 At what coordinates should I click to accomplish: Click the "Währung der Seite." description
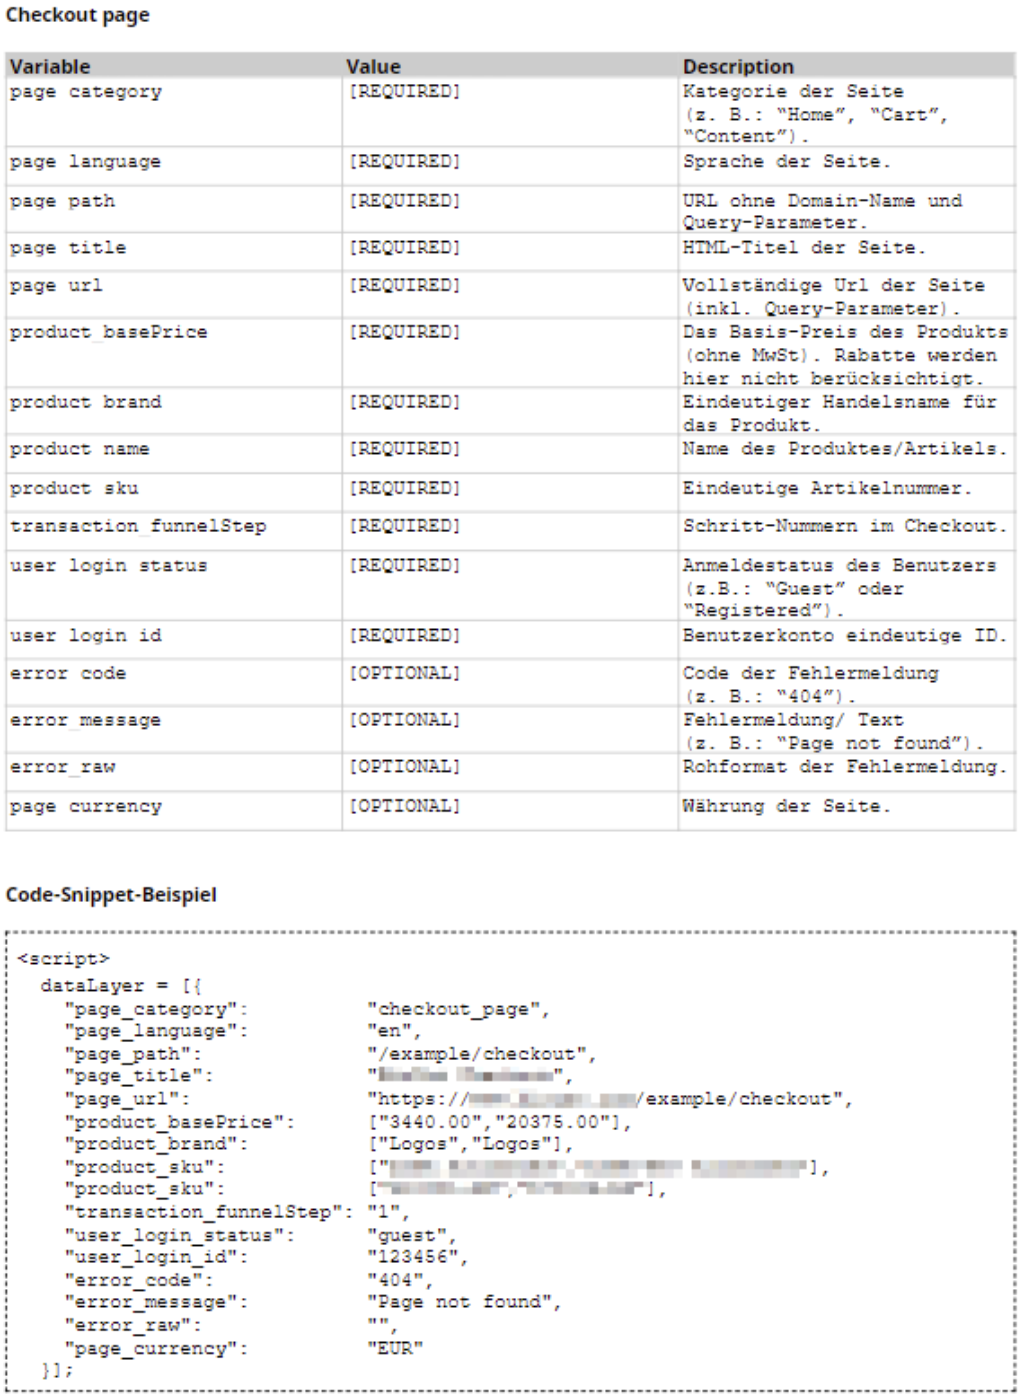786,806
